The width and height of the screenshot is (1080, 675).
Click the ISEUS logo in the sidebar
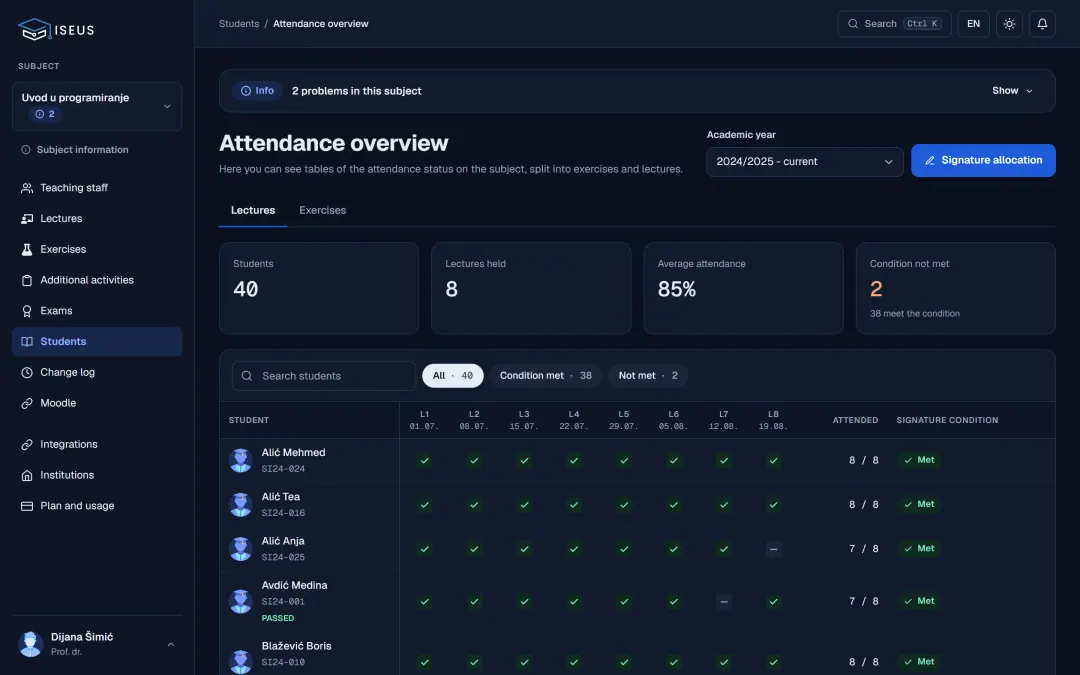(x=56, y=30)
